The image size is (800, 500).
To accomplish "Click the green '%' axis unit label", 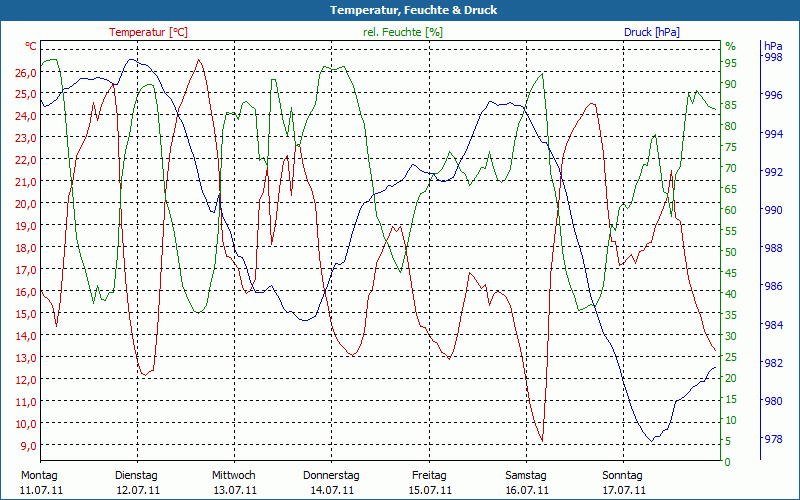I will [731, 46].
